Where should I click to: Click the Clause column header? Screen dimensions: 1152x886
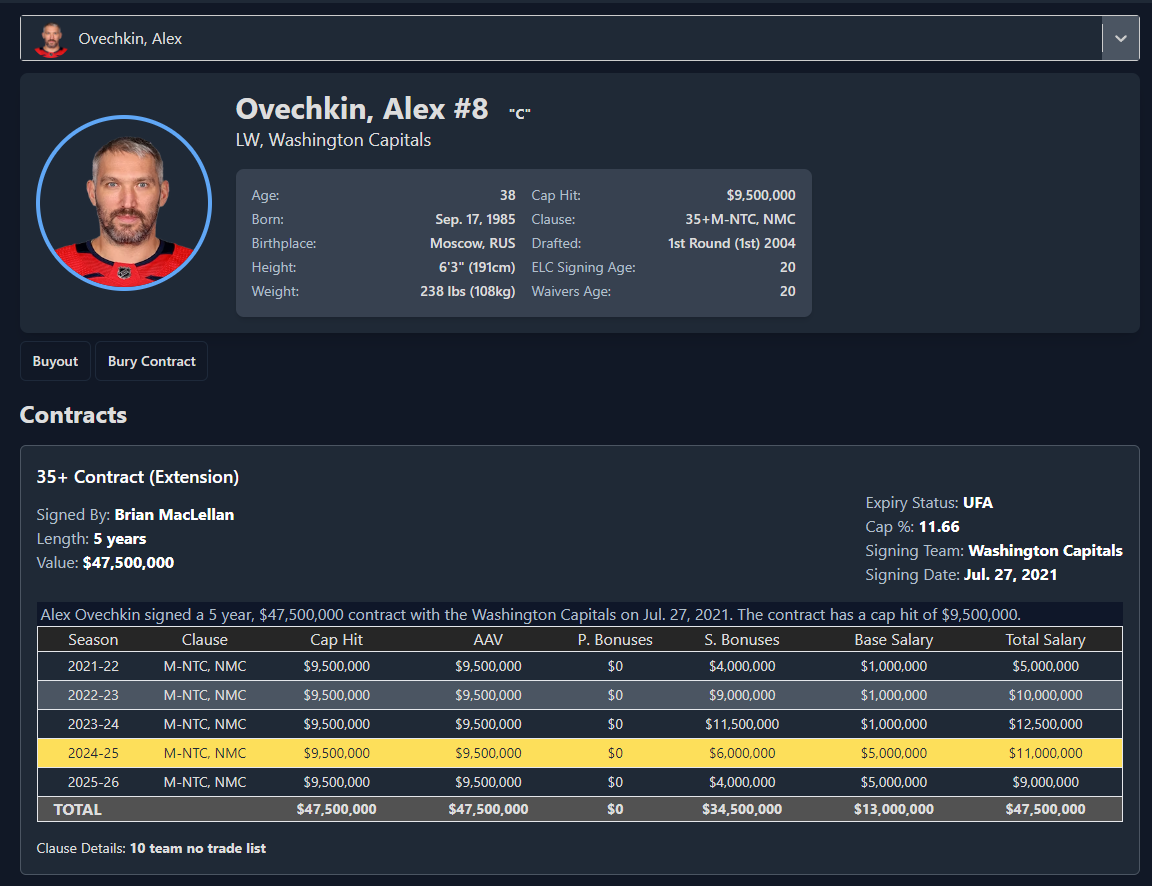tap(204, 640)
